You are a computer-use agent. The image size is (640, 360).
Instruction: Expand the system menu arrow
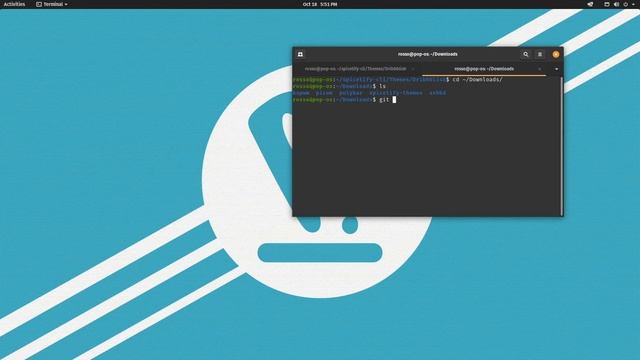click(x=633, y=4)
